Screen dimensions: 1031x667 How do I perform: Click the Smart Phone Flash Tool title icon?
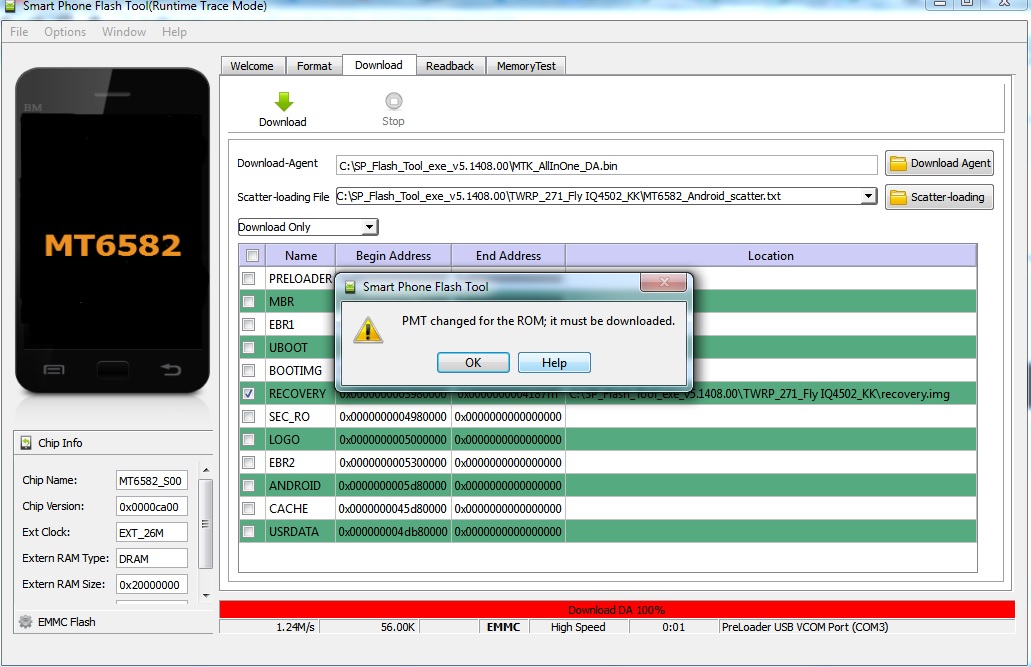[9, 6]
